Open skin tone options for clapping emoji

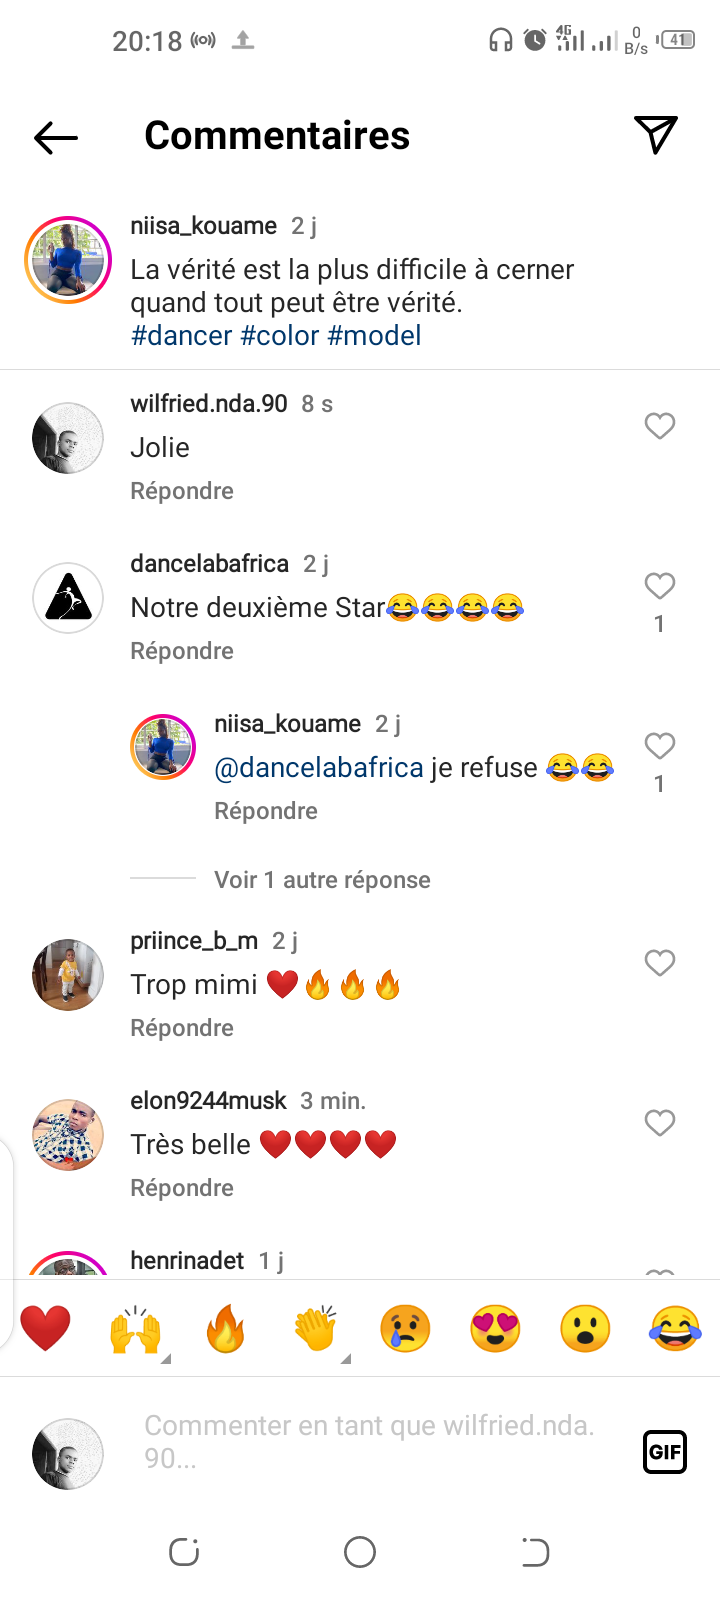coord(345,1358)
